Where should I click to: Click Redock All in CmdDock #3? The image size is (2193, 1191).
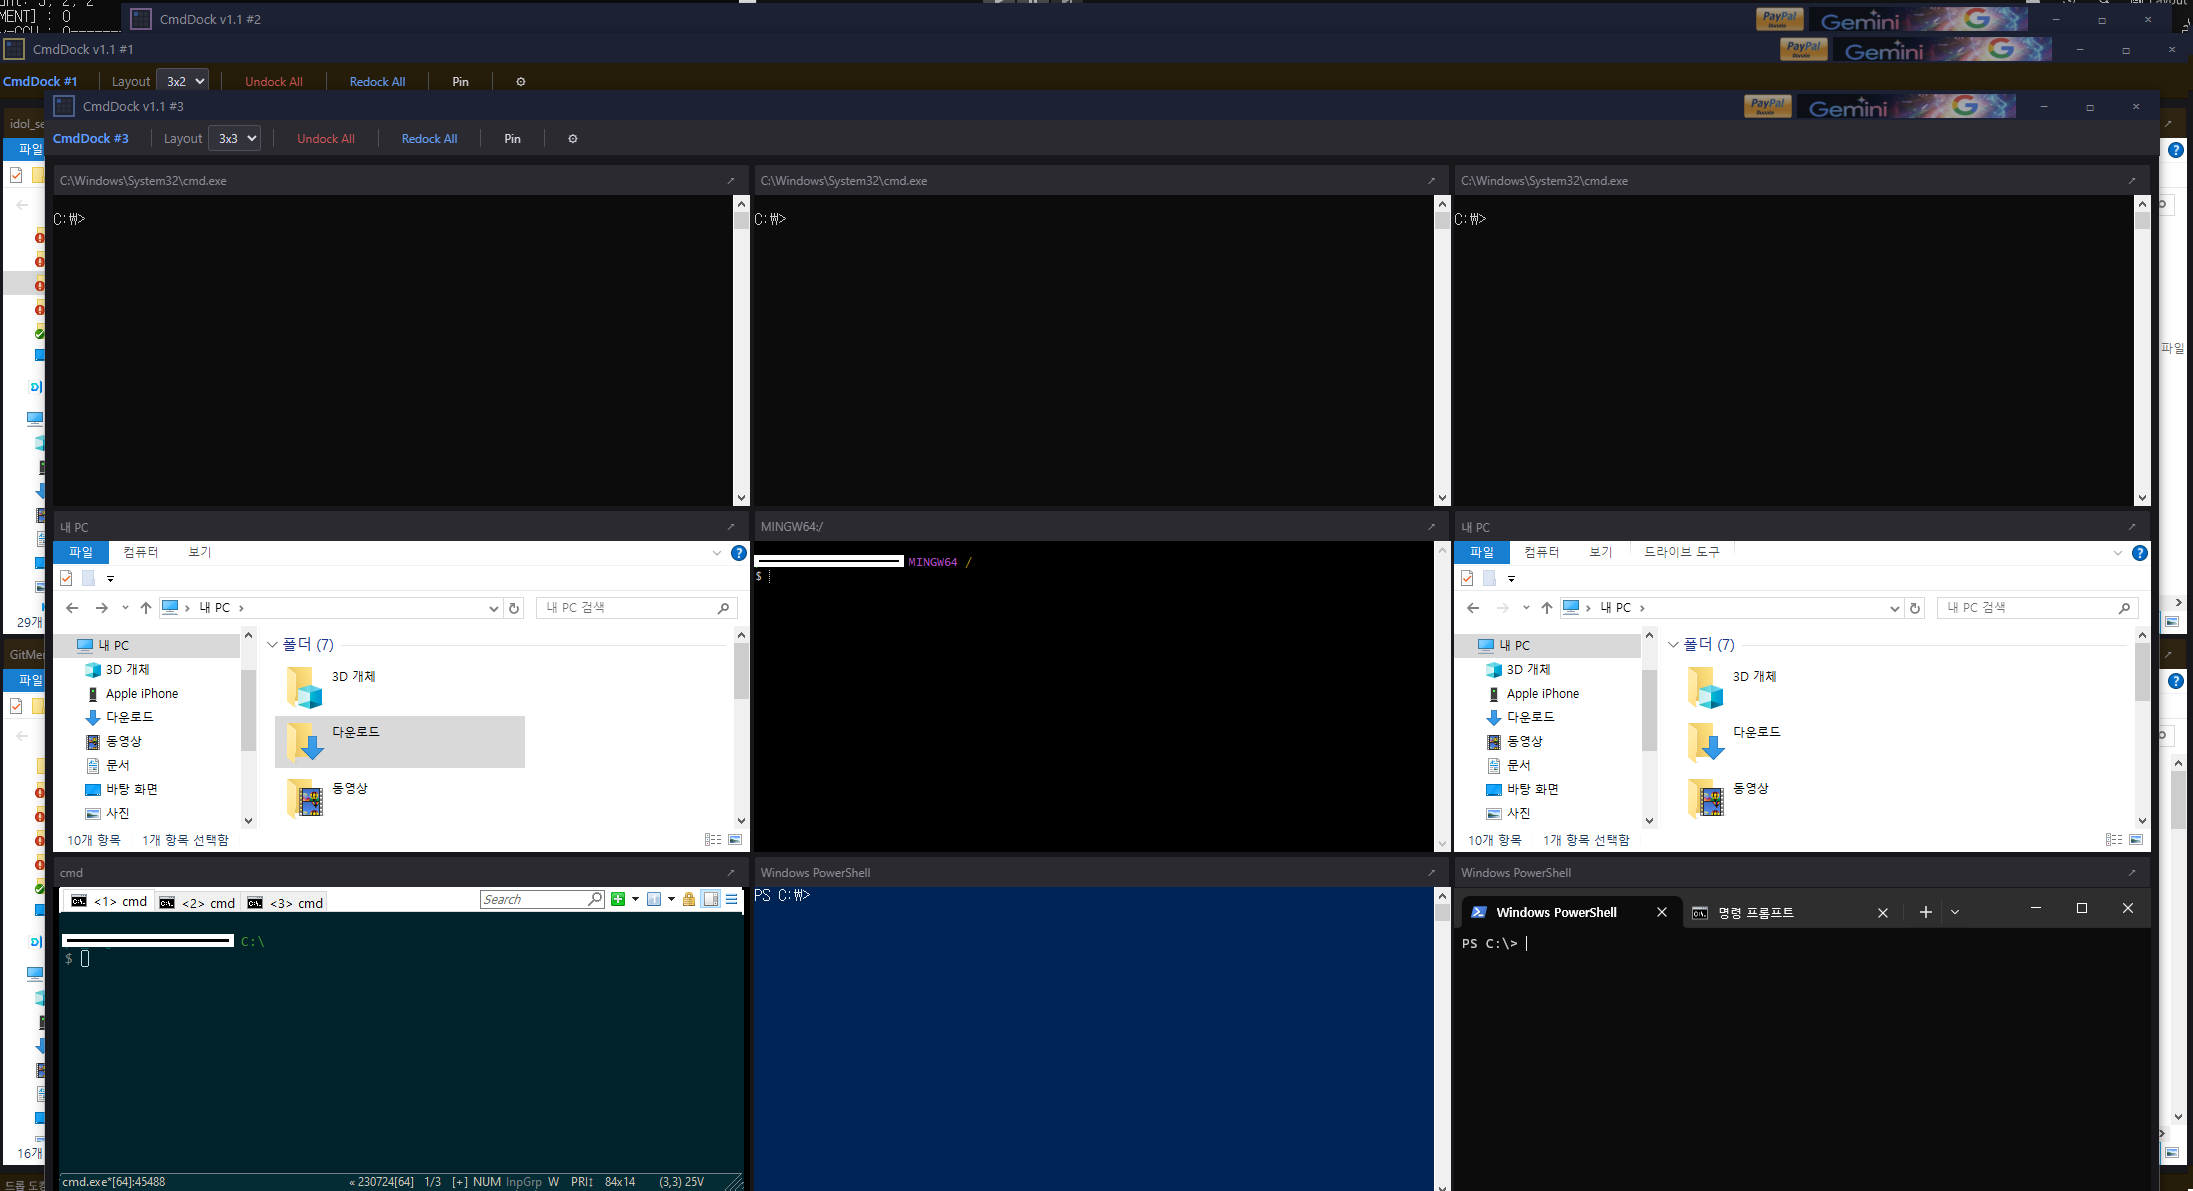point(429,139)
